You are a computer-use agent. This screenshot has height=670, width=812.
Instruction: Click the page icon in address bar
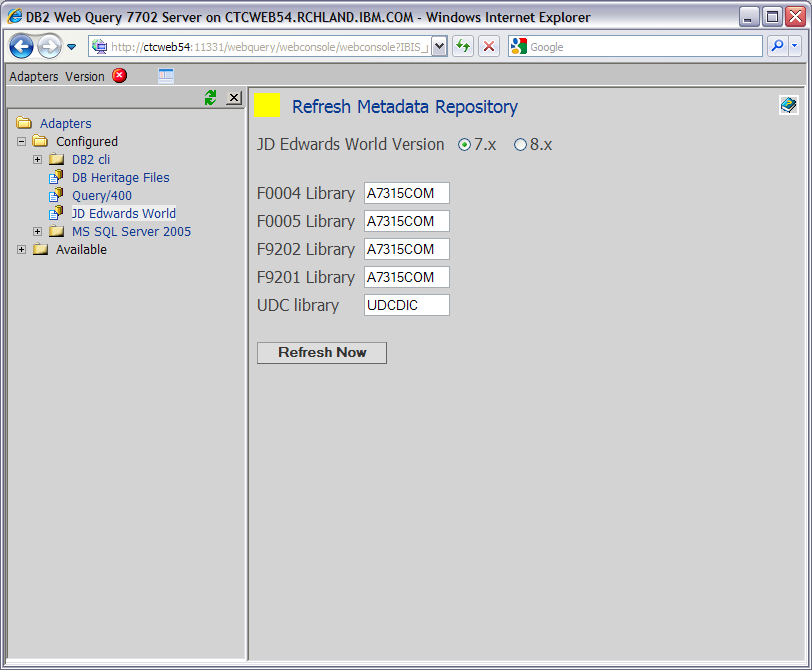(99, 47)
